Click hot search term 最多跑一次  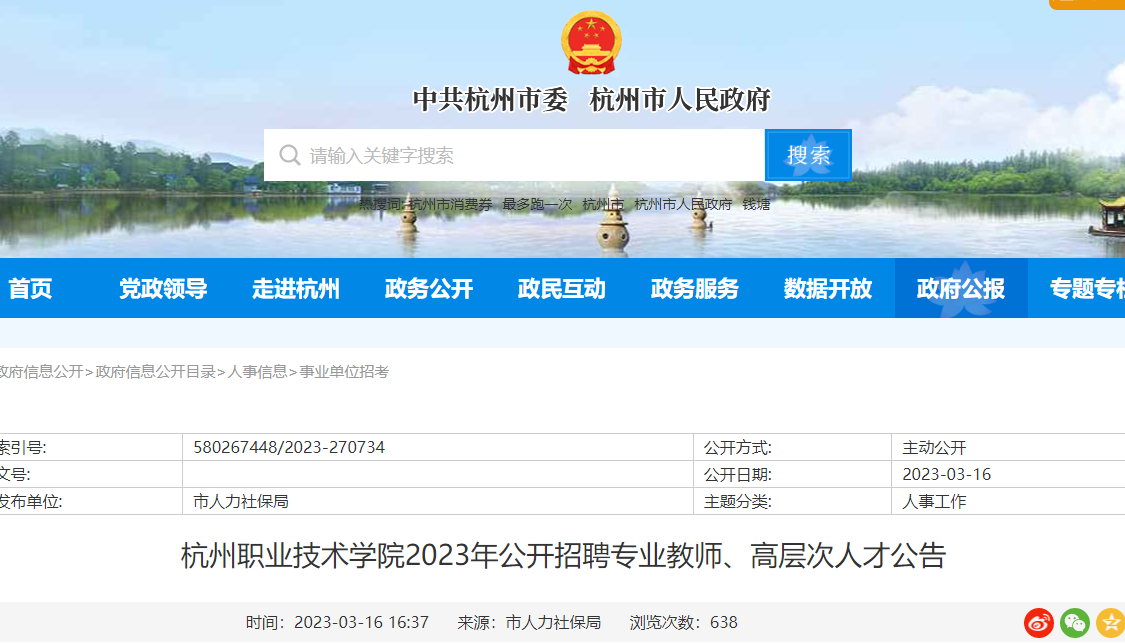[537, 204]
